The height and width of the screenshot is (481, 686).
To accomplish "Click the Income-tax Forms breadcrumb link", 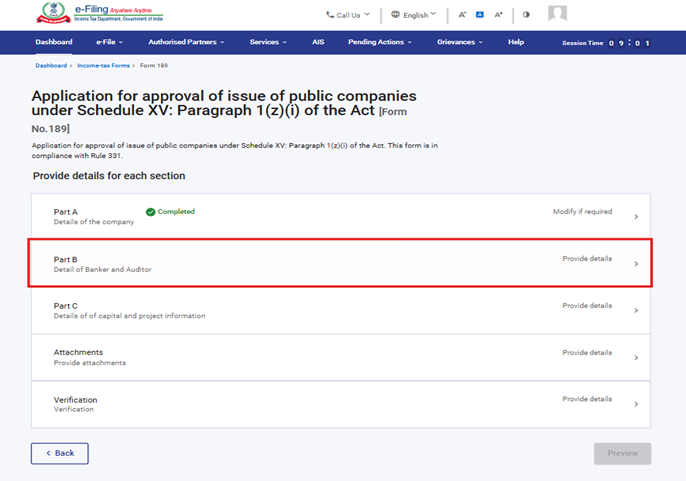I will point(105,65).
